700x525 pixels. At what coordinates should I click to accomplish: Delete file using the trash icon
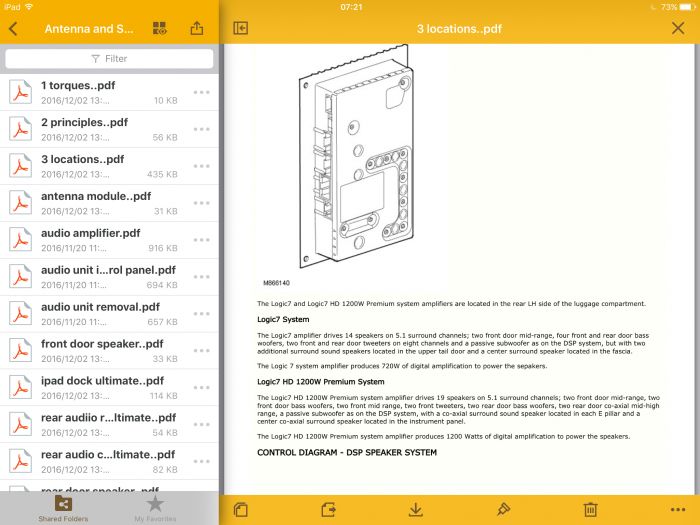point(590,509)
